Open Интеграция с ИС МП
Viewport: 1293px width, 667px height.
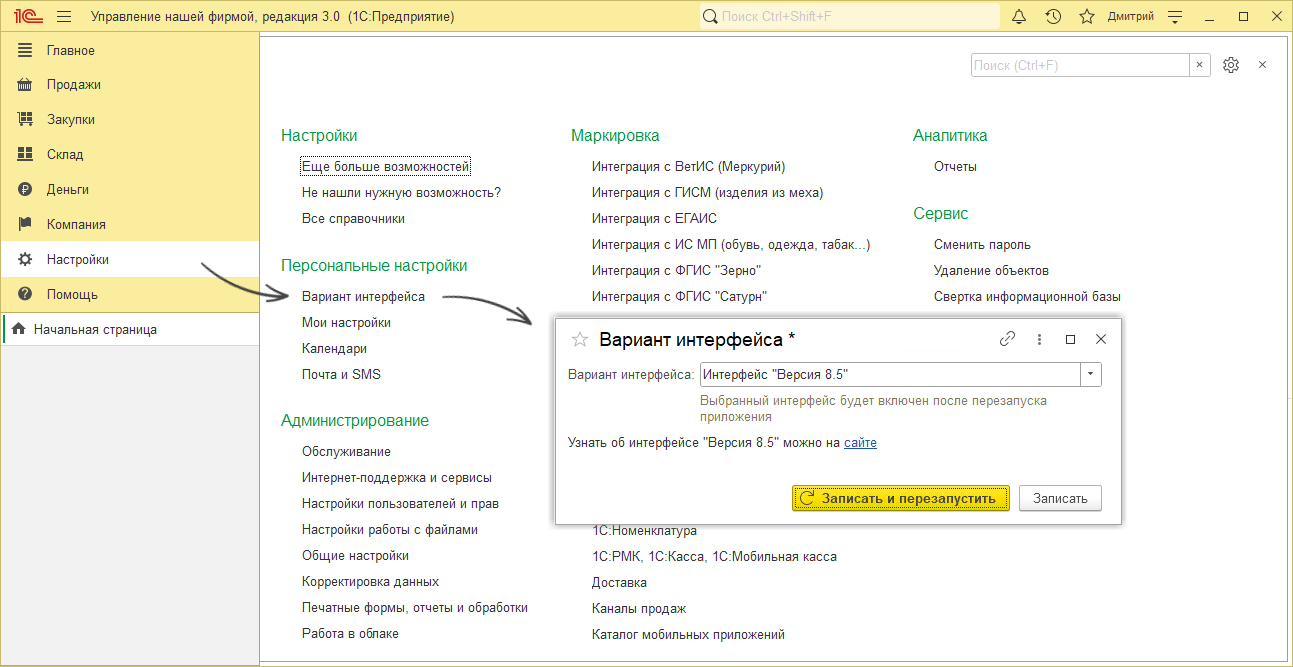tap(731, 245)
